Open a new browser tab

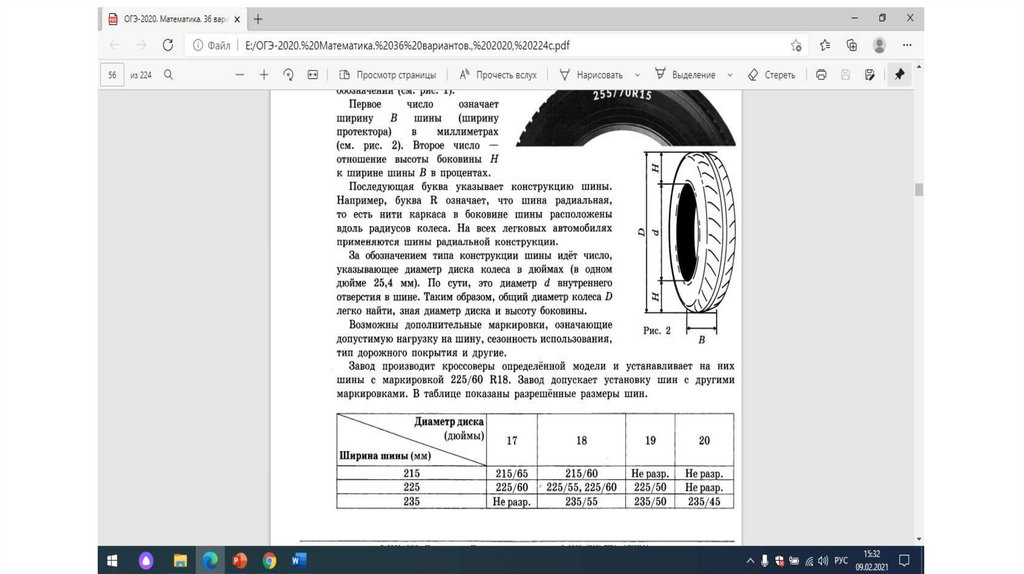coord(258,19)
